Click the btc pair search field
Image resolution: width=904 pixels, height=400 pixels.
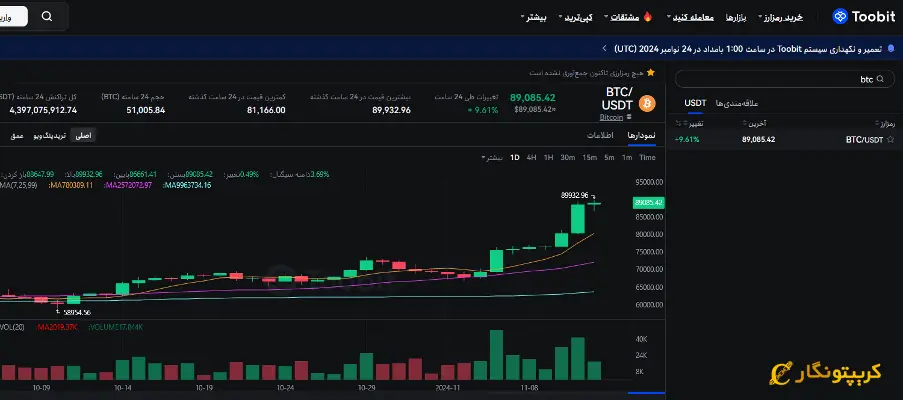[785, 80]
